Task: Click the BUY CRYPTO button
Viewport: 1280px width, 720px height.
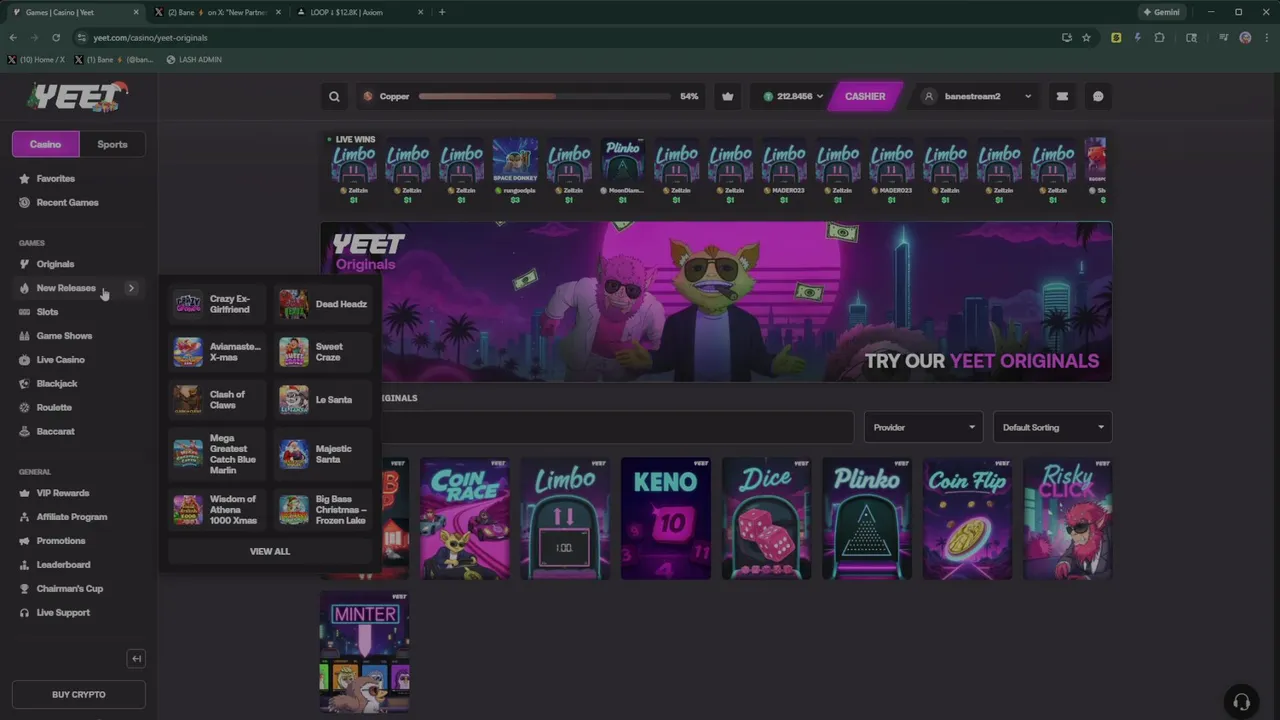Action: point(79,694)
